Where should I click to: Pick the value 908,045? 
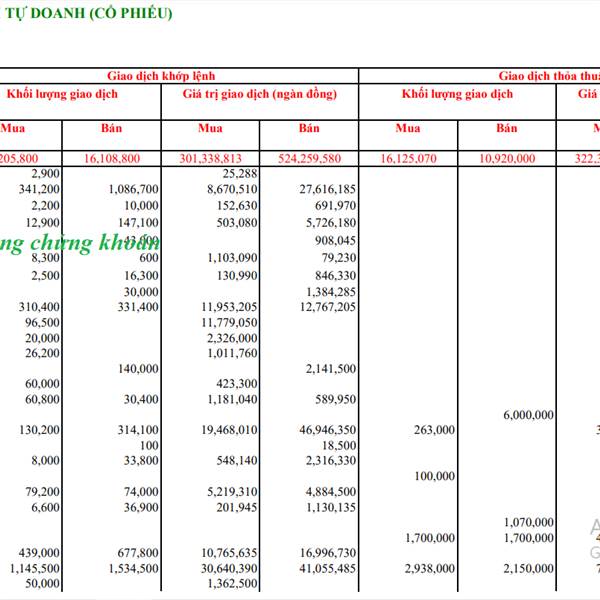point(336,240)
